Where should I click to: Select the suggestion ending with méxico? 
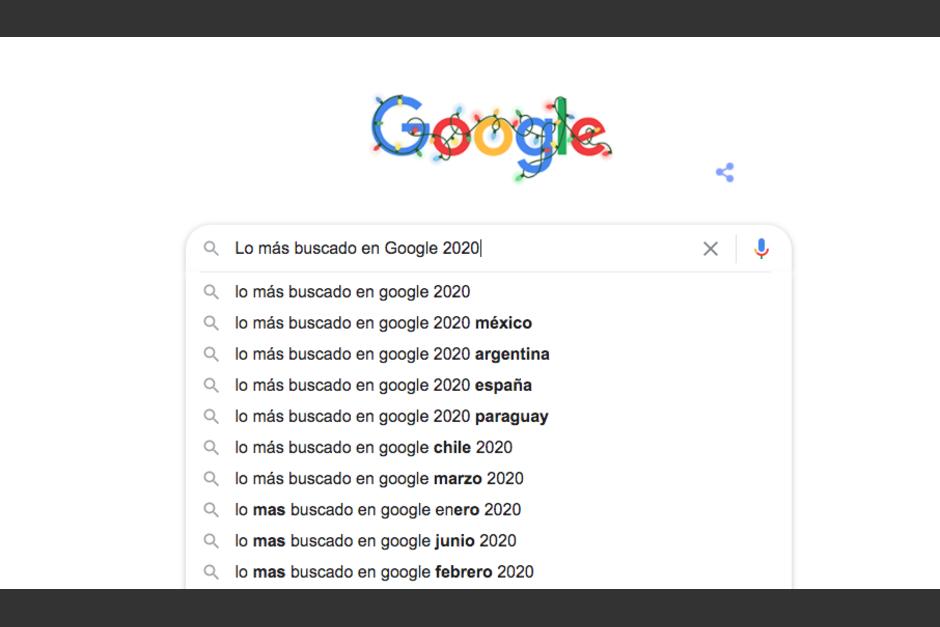pos(383,322)
